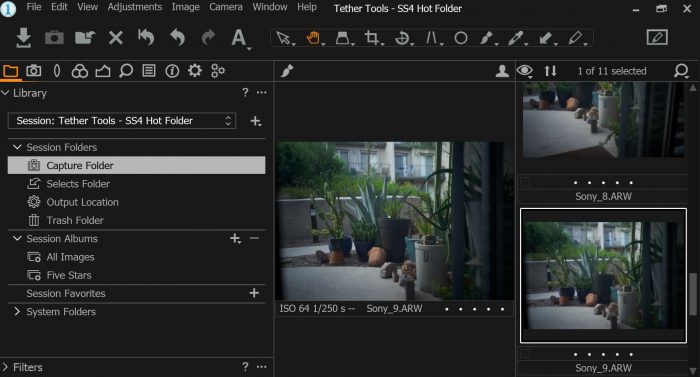The width and height of the screenshot is (700, 377).
Task: Click the edit icon at toolbar right
Action: click(657, 37)
